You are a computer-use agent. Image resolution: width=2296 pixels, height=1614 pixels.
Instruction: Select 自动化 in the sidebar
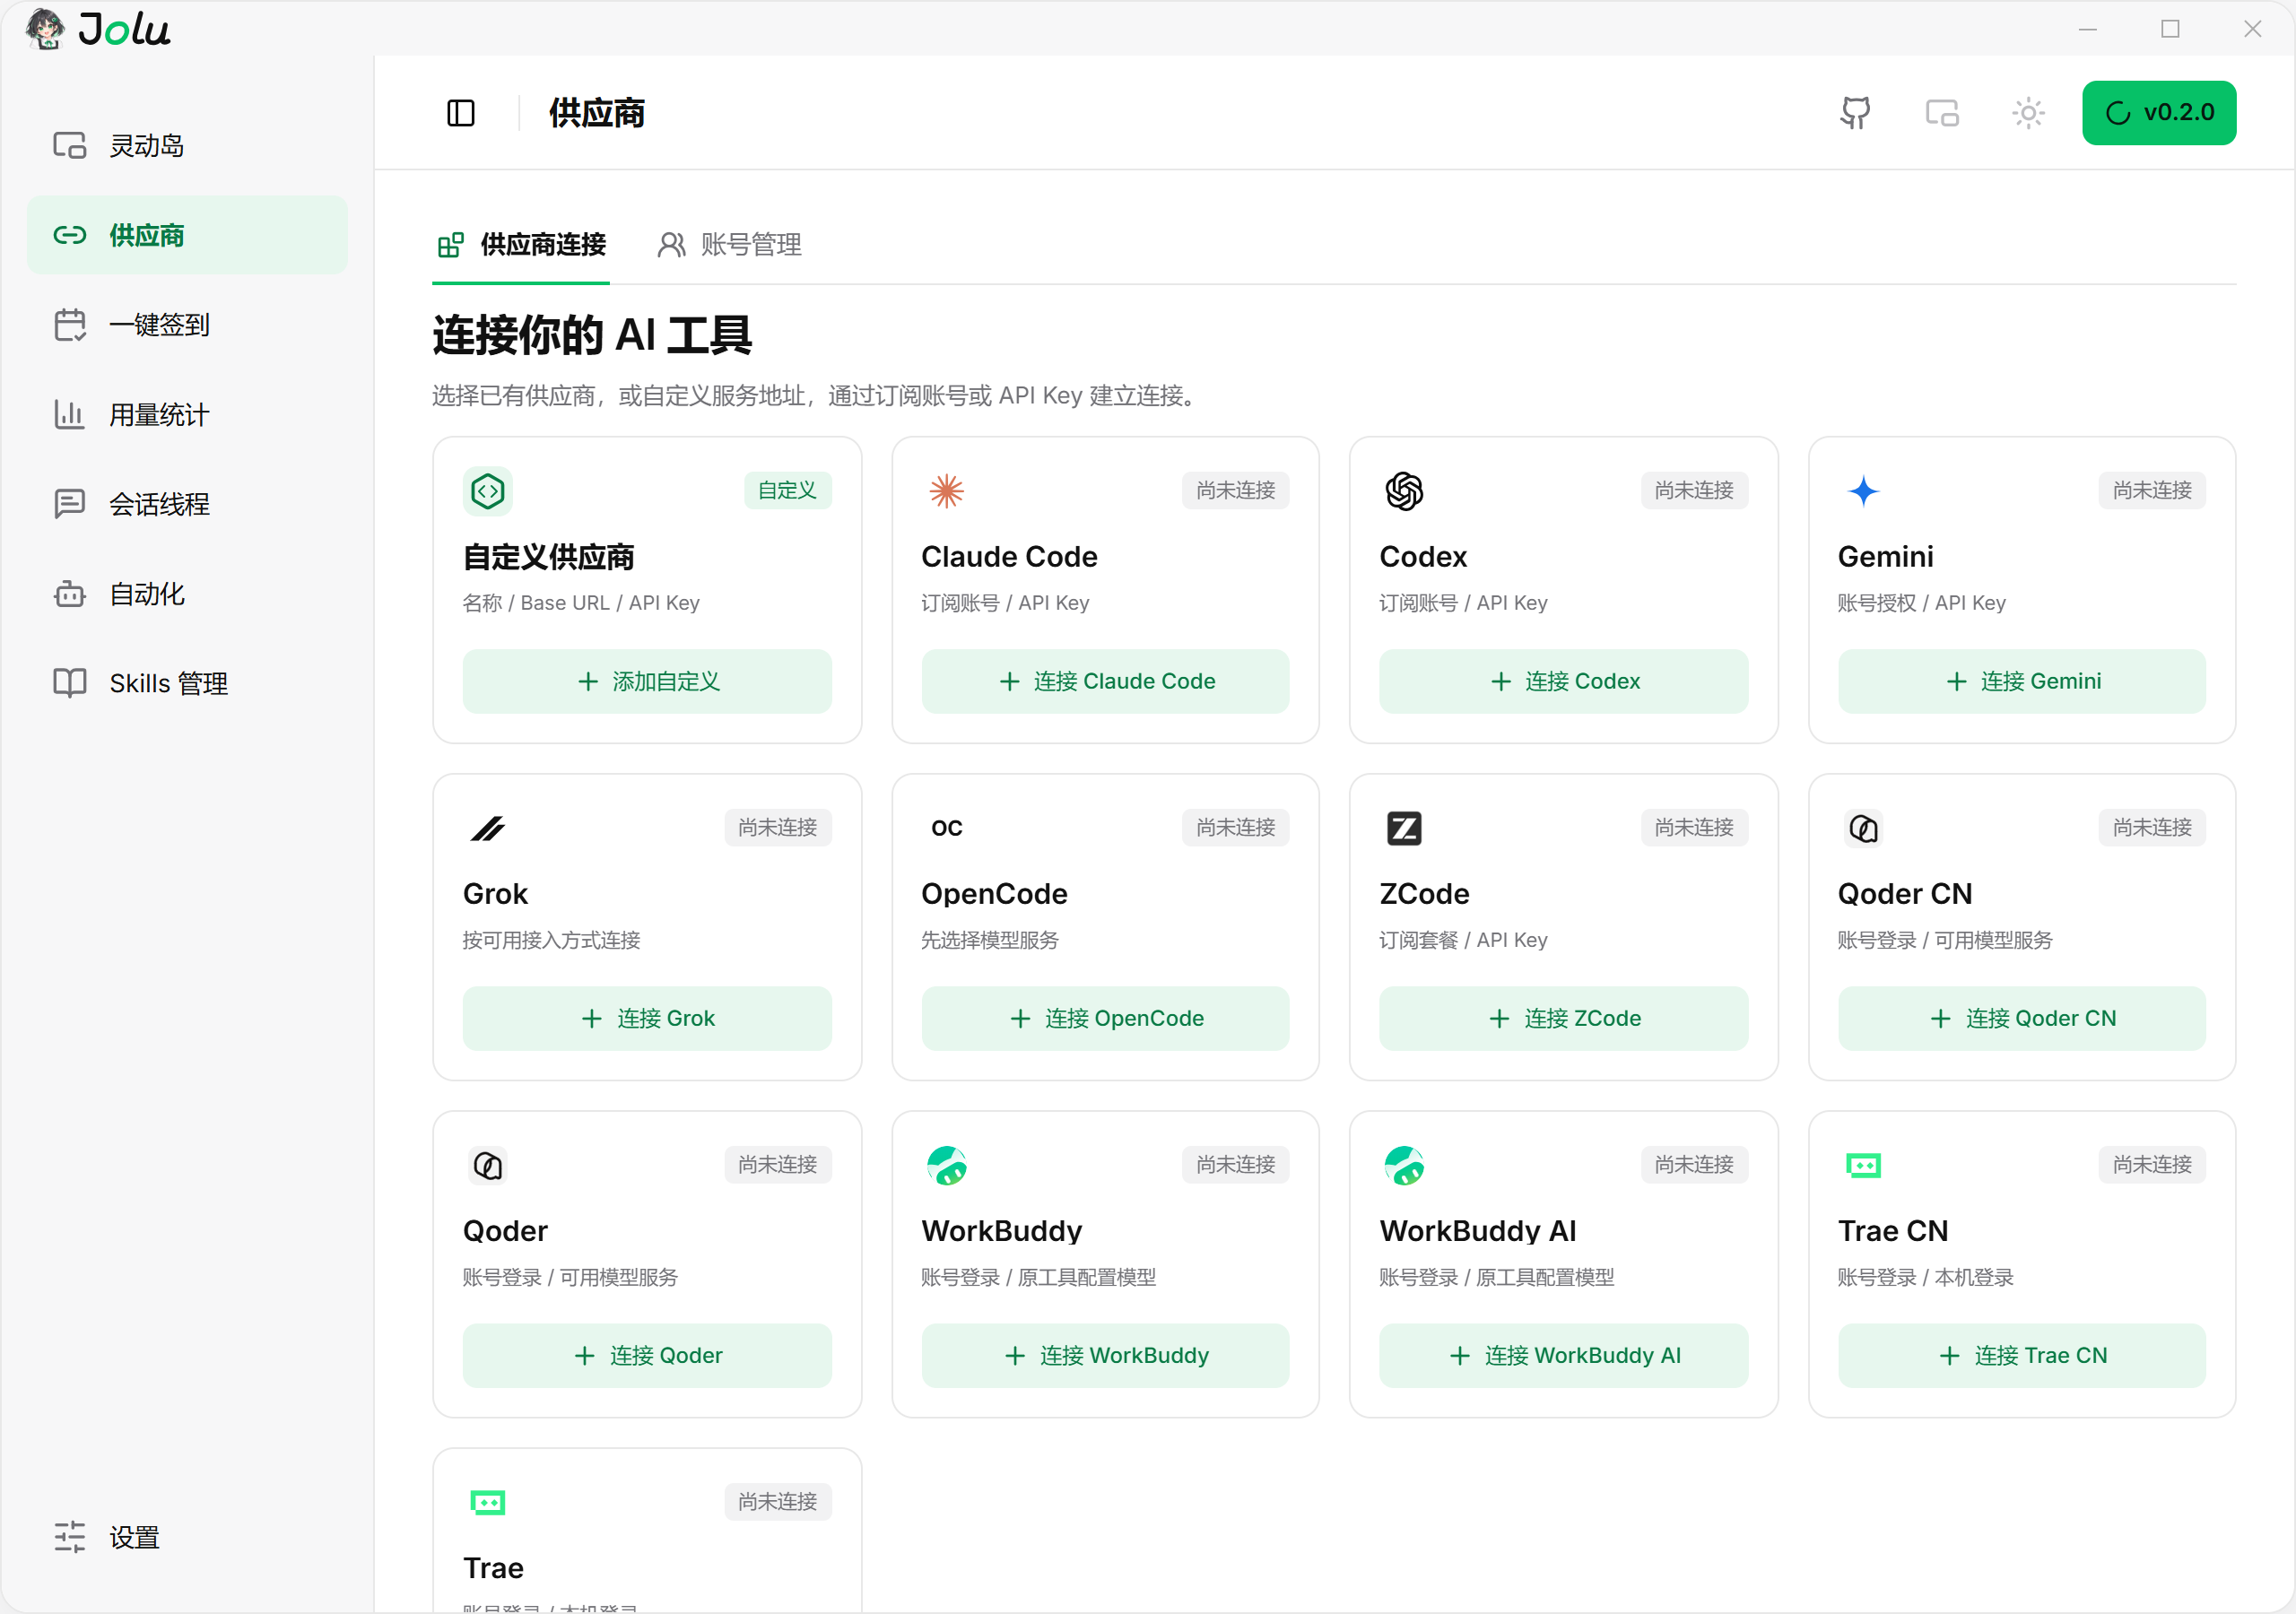[187, 594]
